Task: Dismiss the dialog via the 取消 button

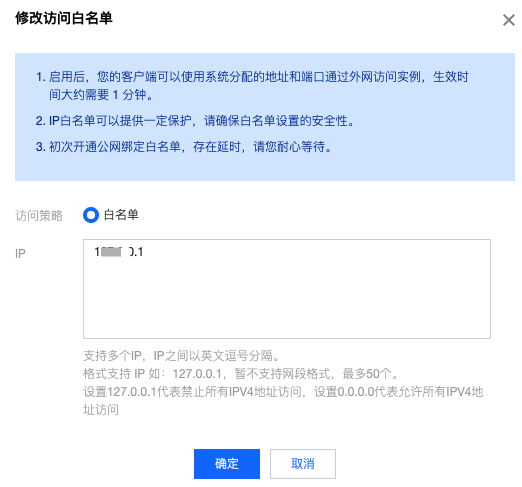Action: tap(303, 464)
